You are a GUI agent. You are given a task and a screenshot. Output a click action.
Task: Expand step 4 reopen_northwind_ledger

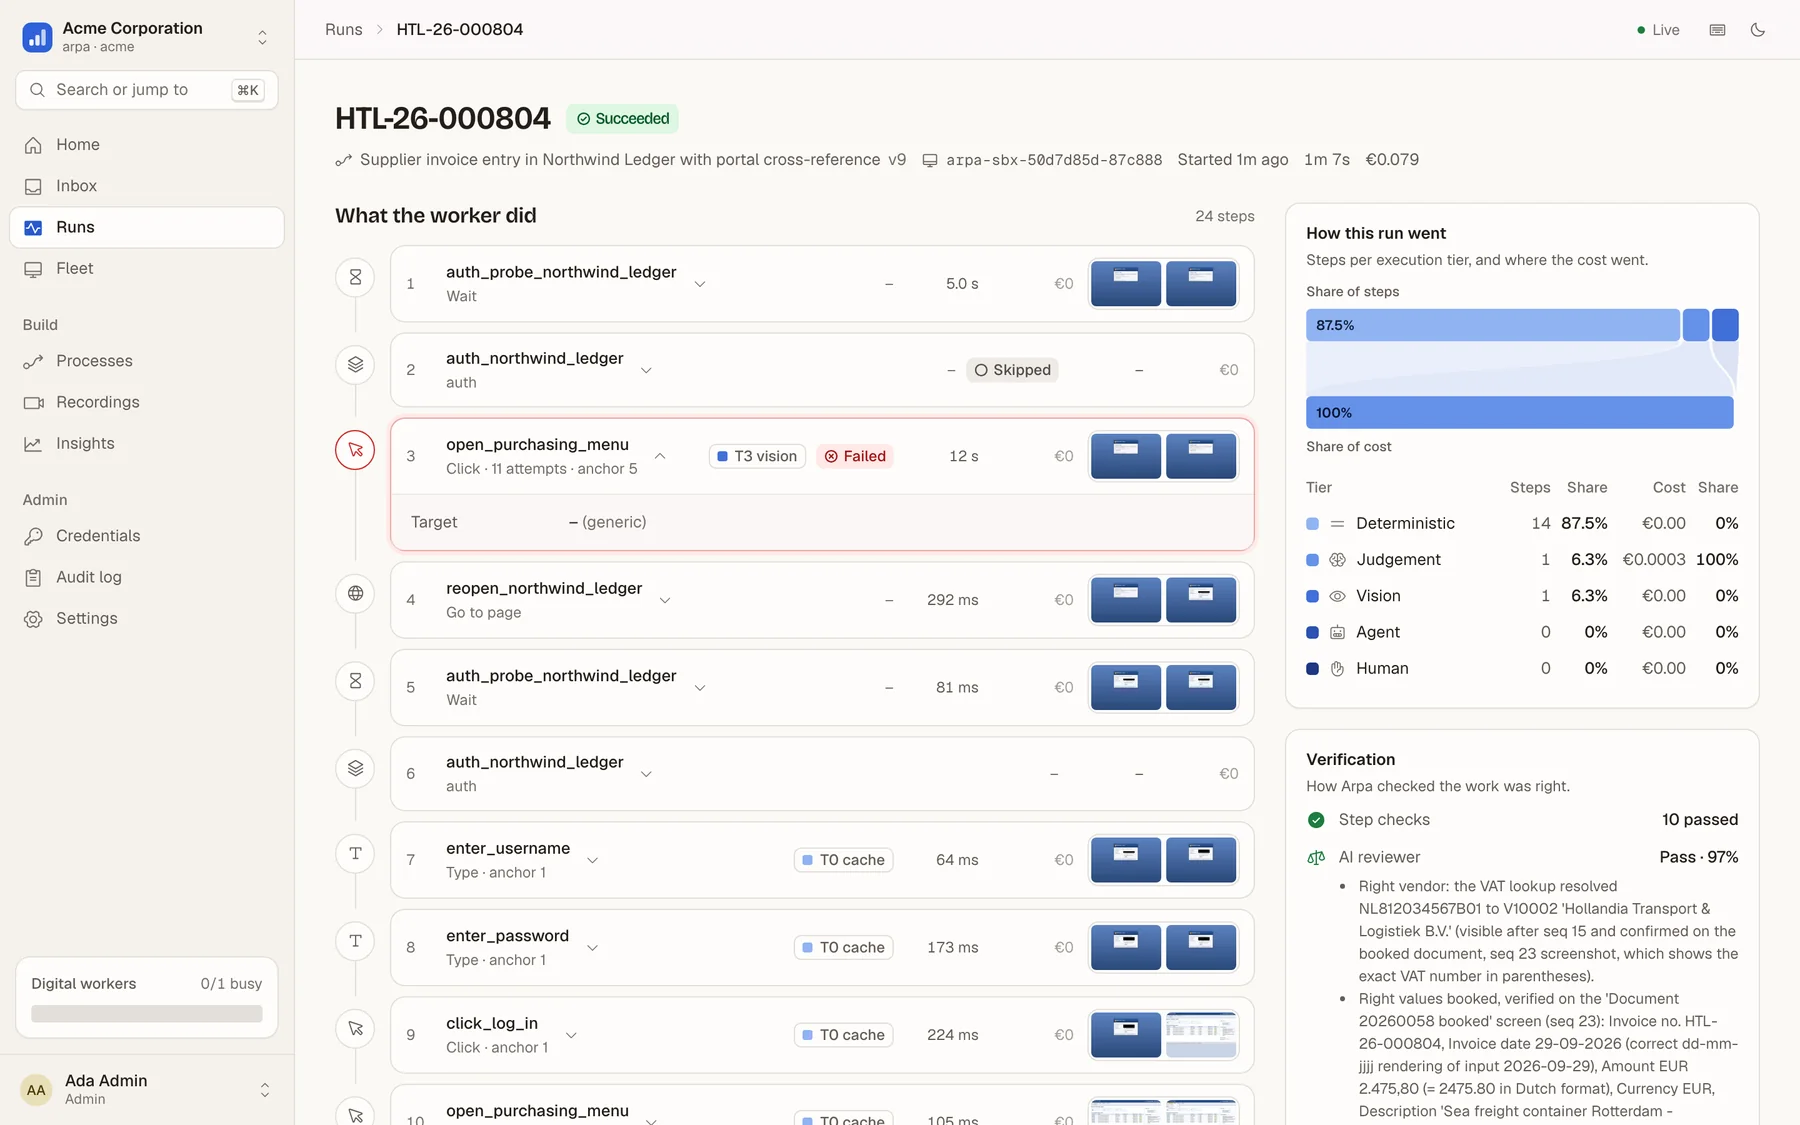coord(665,600)
